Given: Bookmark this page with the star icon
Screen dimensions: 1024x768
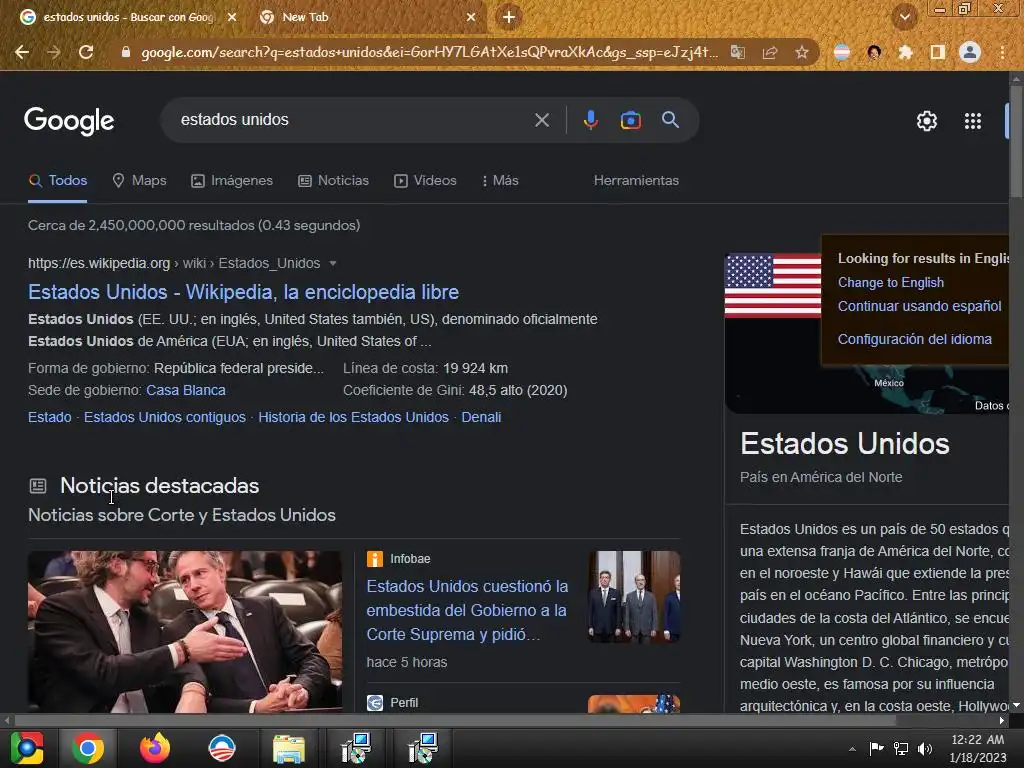Looking at the screenshot, I should tap(802, 52).
